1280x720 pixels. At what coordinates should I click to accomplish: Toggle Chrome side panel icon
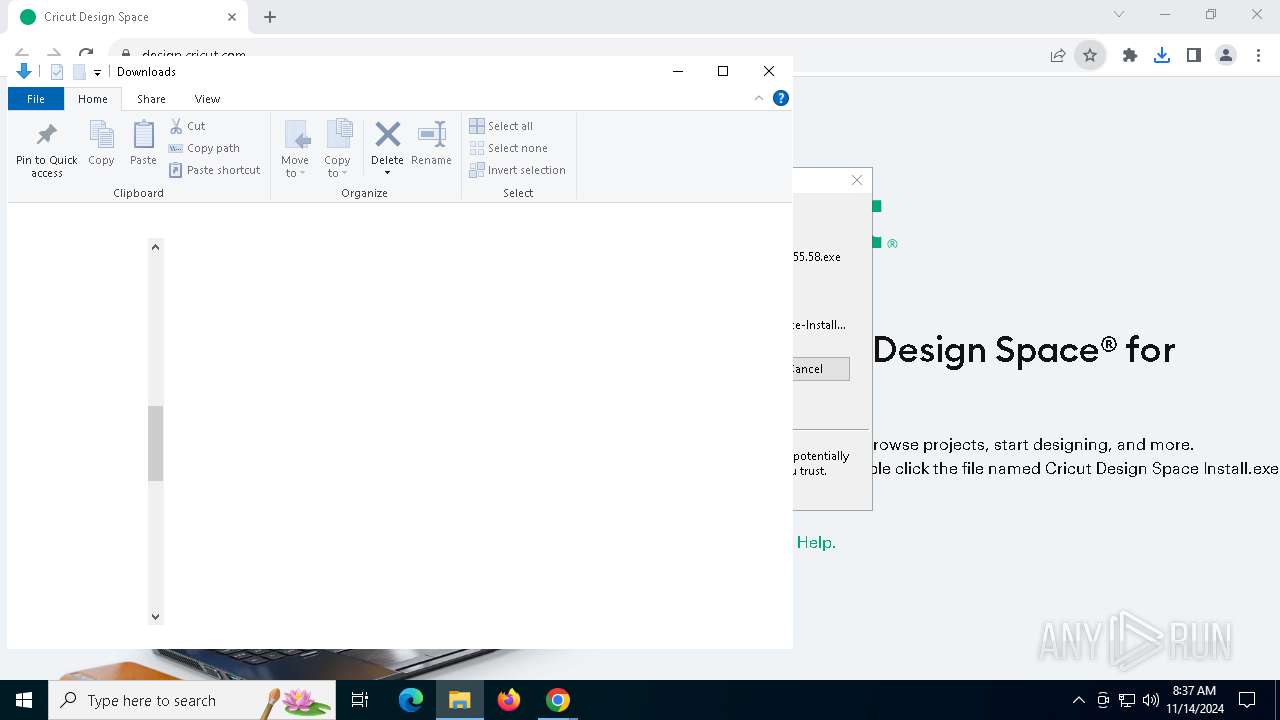tap(1194, 56)
